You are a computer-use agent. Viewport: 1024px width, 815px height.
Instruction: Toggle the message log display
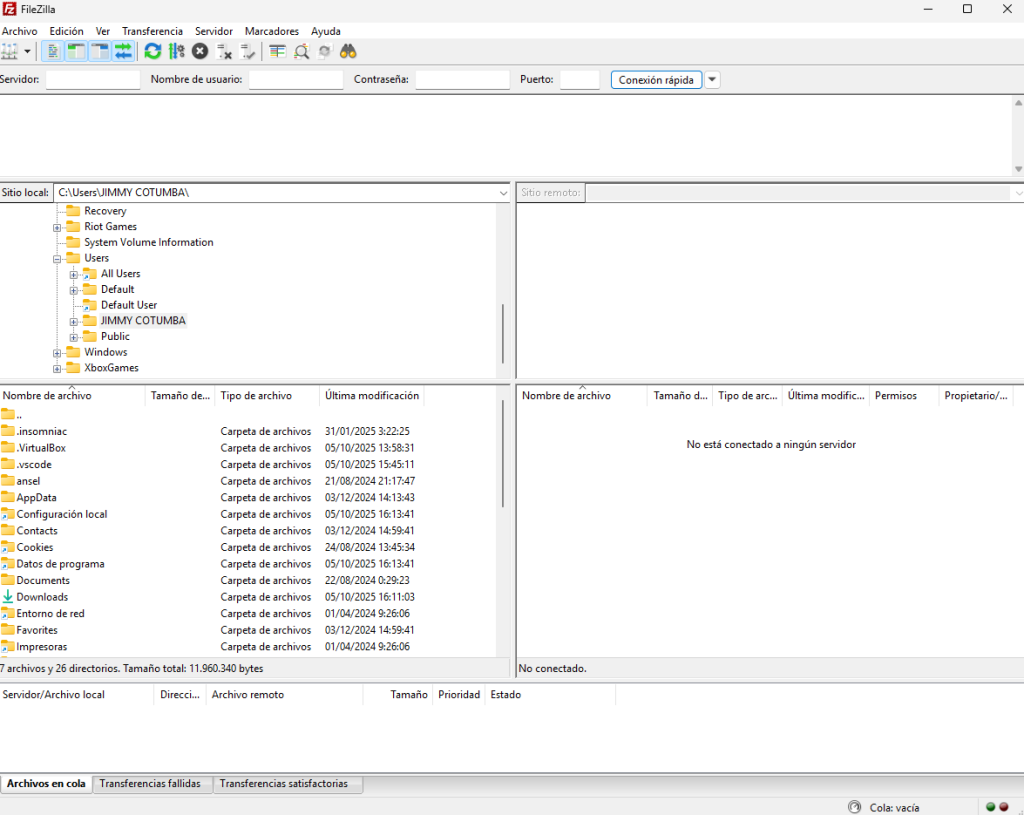coord(53,51)
